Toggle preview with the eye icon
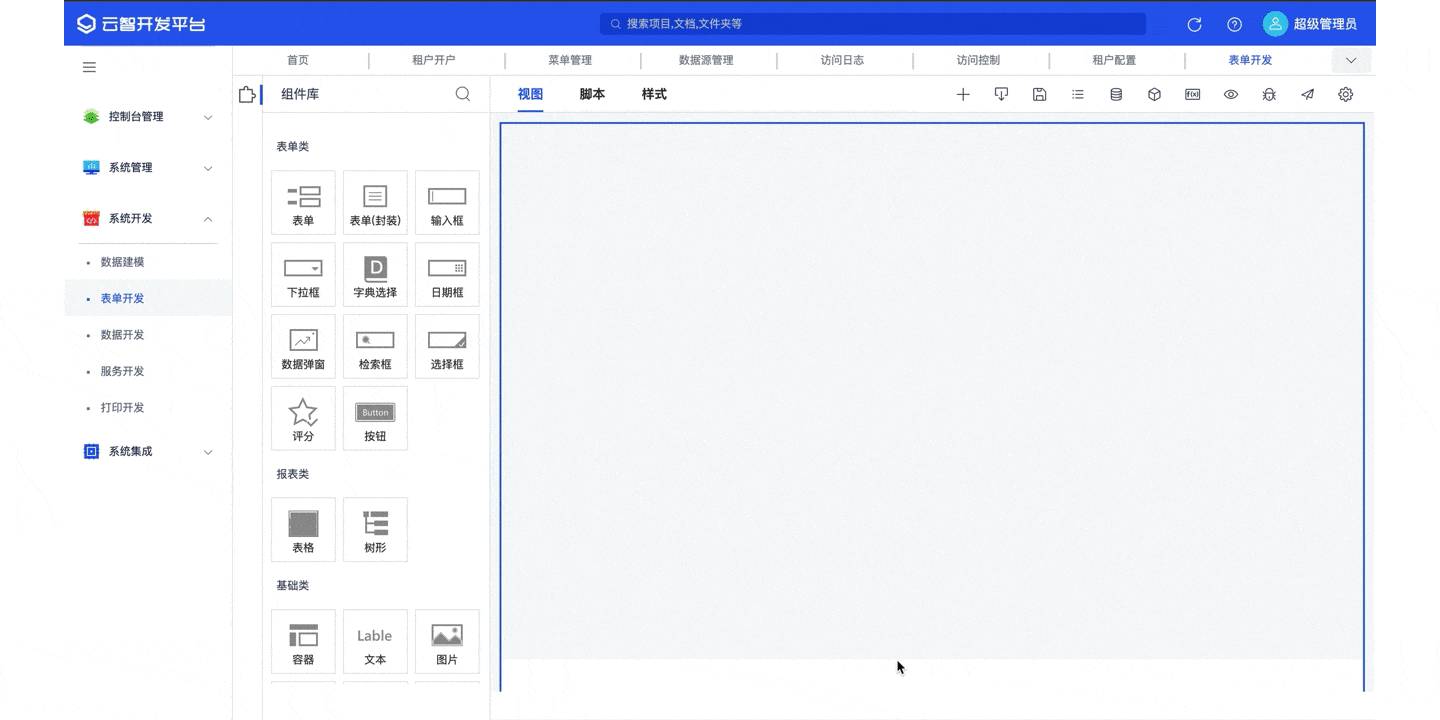Viewport: 1440px width, 720px height. (x=1231, y=94)
